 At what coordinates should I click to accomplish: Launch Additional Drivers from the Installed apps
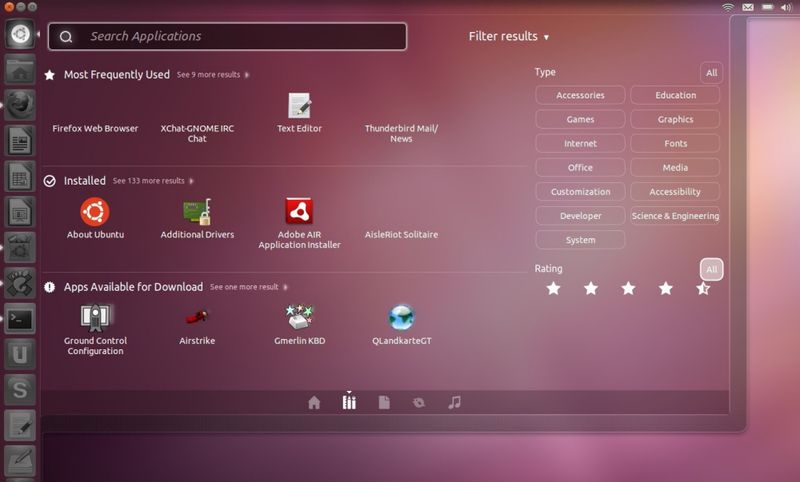[197, 212]
